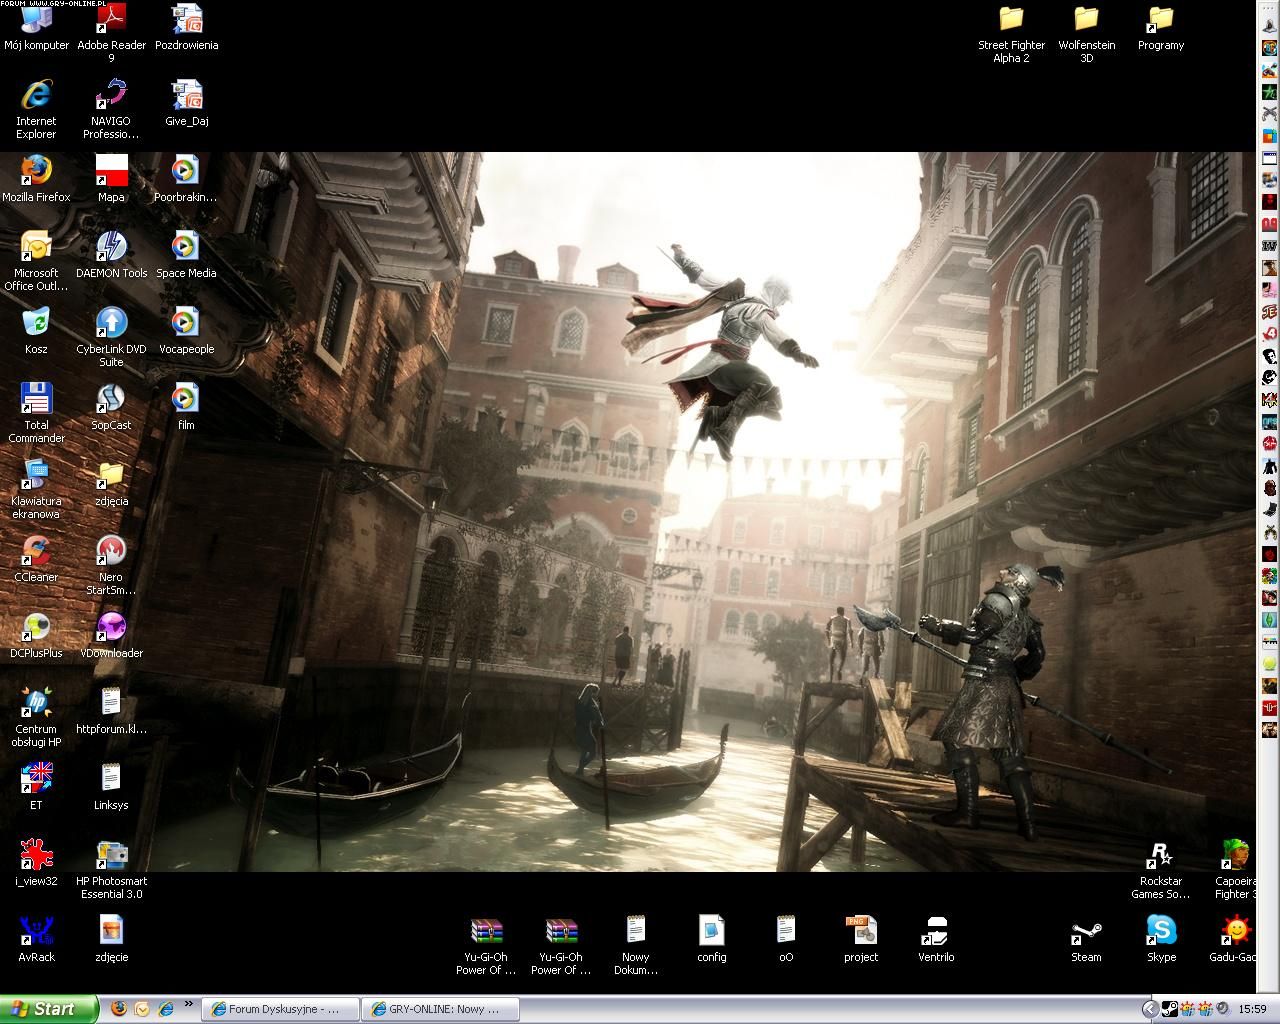This screenshot has width=1280, height=1024.
Task: Select the Adobe Reader 9 icon
Action: 111,20
